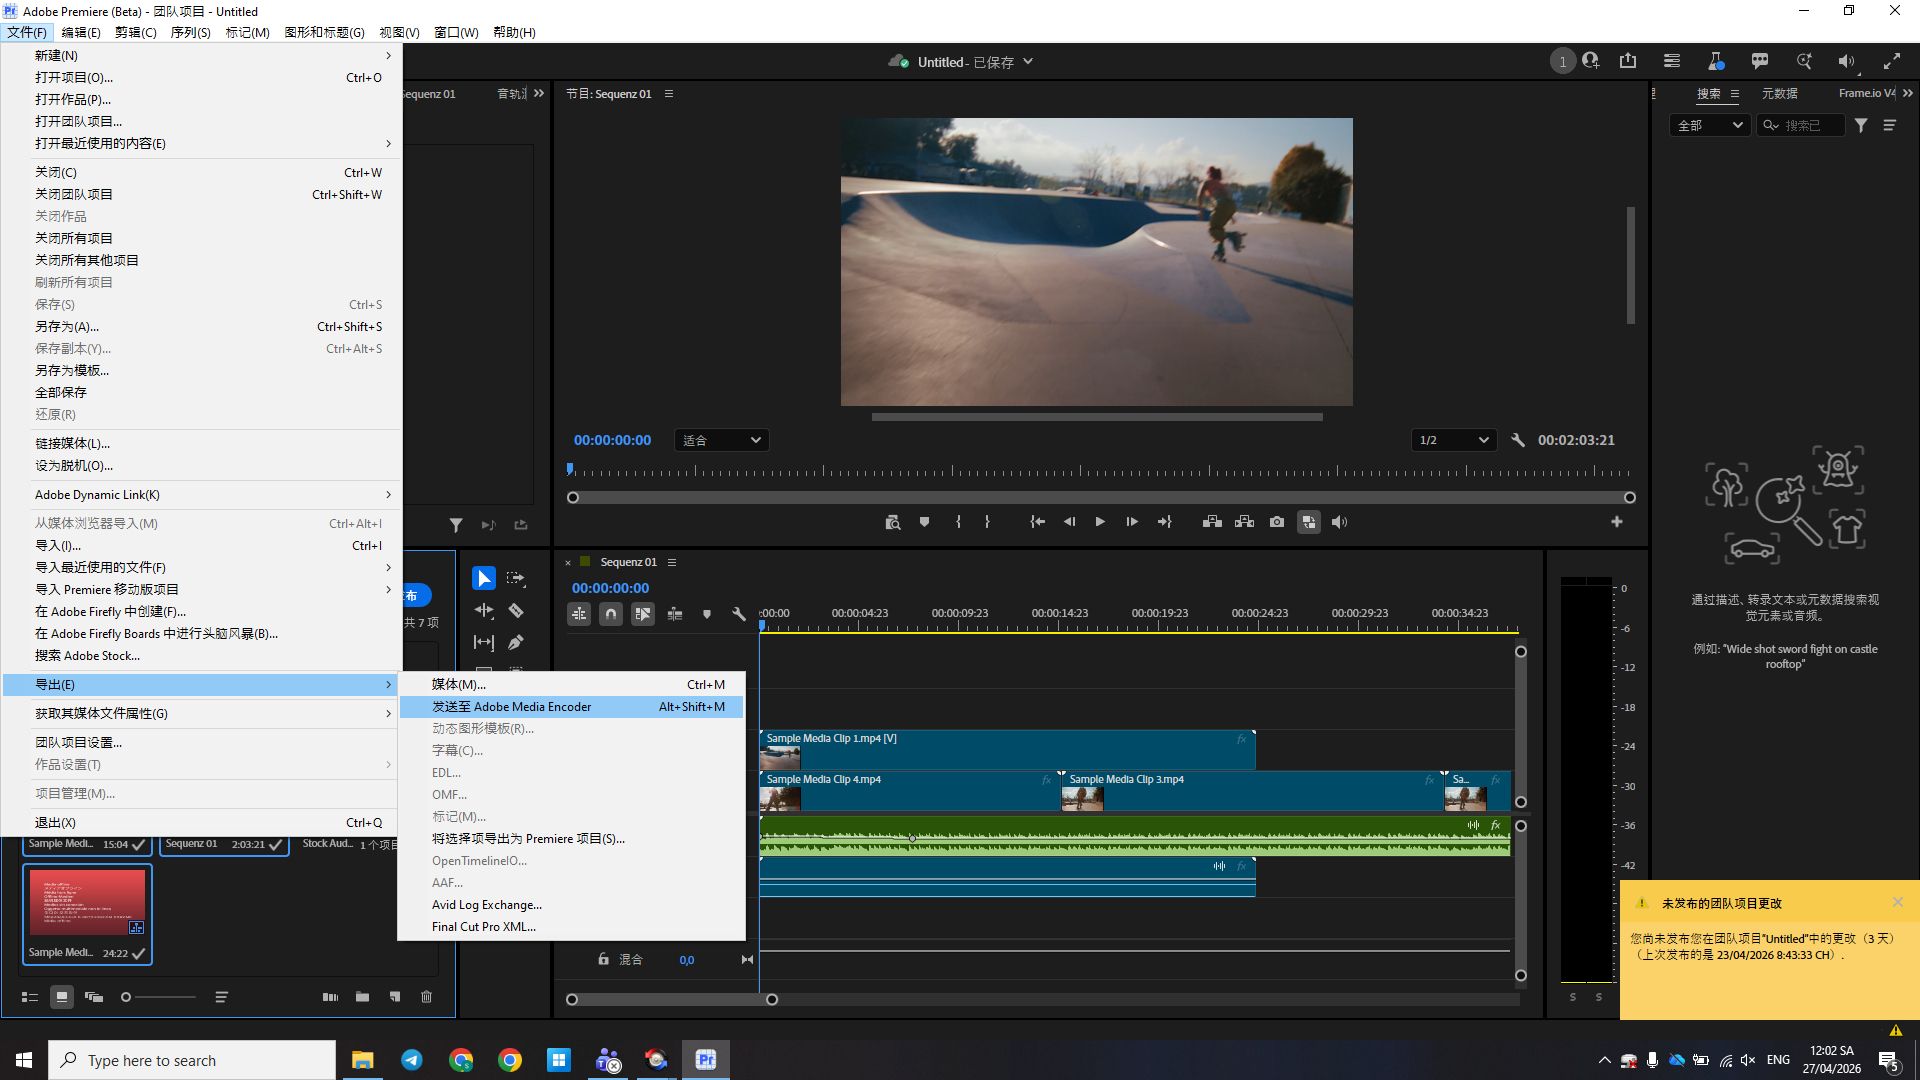Viewport: 1920px width, 1080px height.
Task: Toggle Linked Selection in timeline
Action: coord(643,614)
